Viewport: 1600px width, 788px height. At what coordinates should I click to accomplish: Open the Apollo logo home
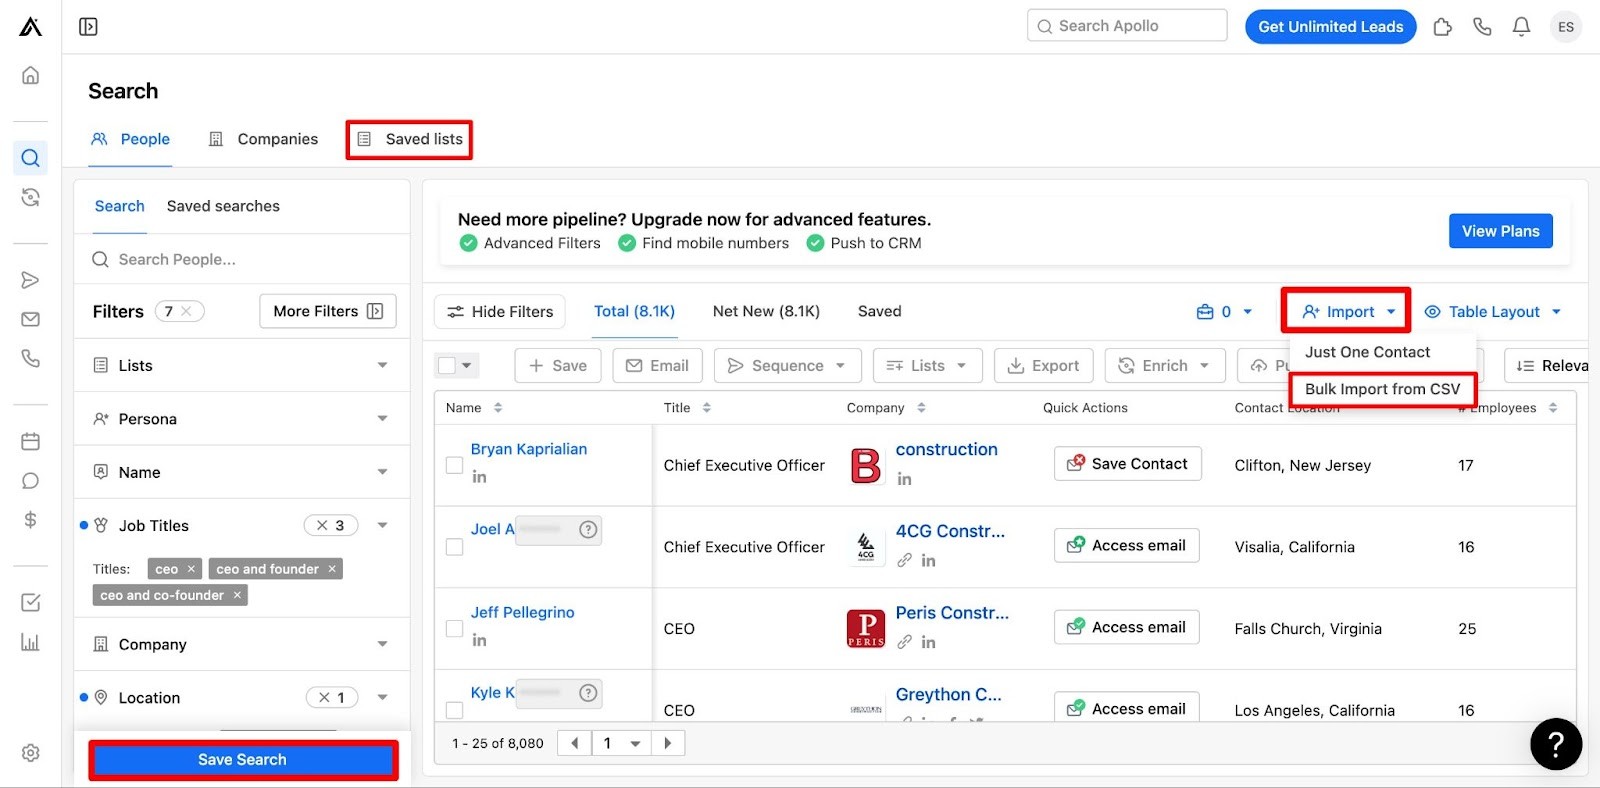point(31,27)
